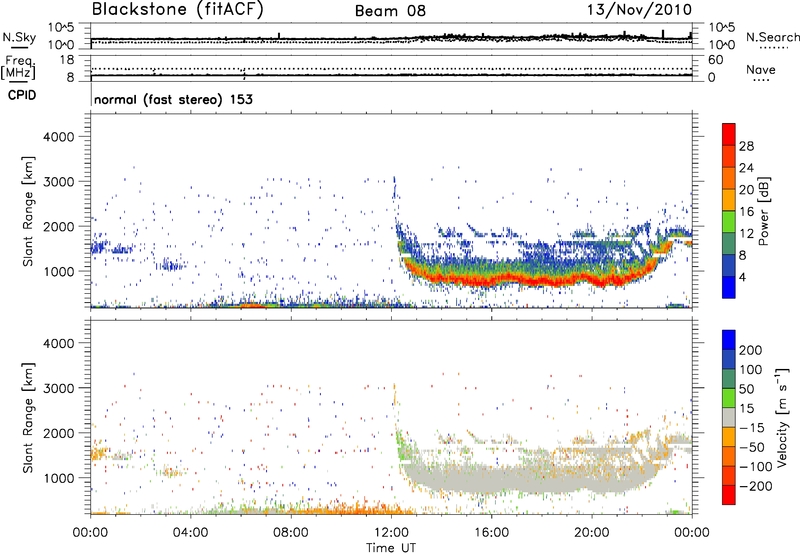Click the '08:00' time axis tick label
Viewport: 800px width, 554px height.
(x=291, y=533)
